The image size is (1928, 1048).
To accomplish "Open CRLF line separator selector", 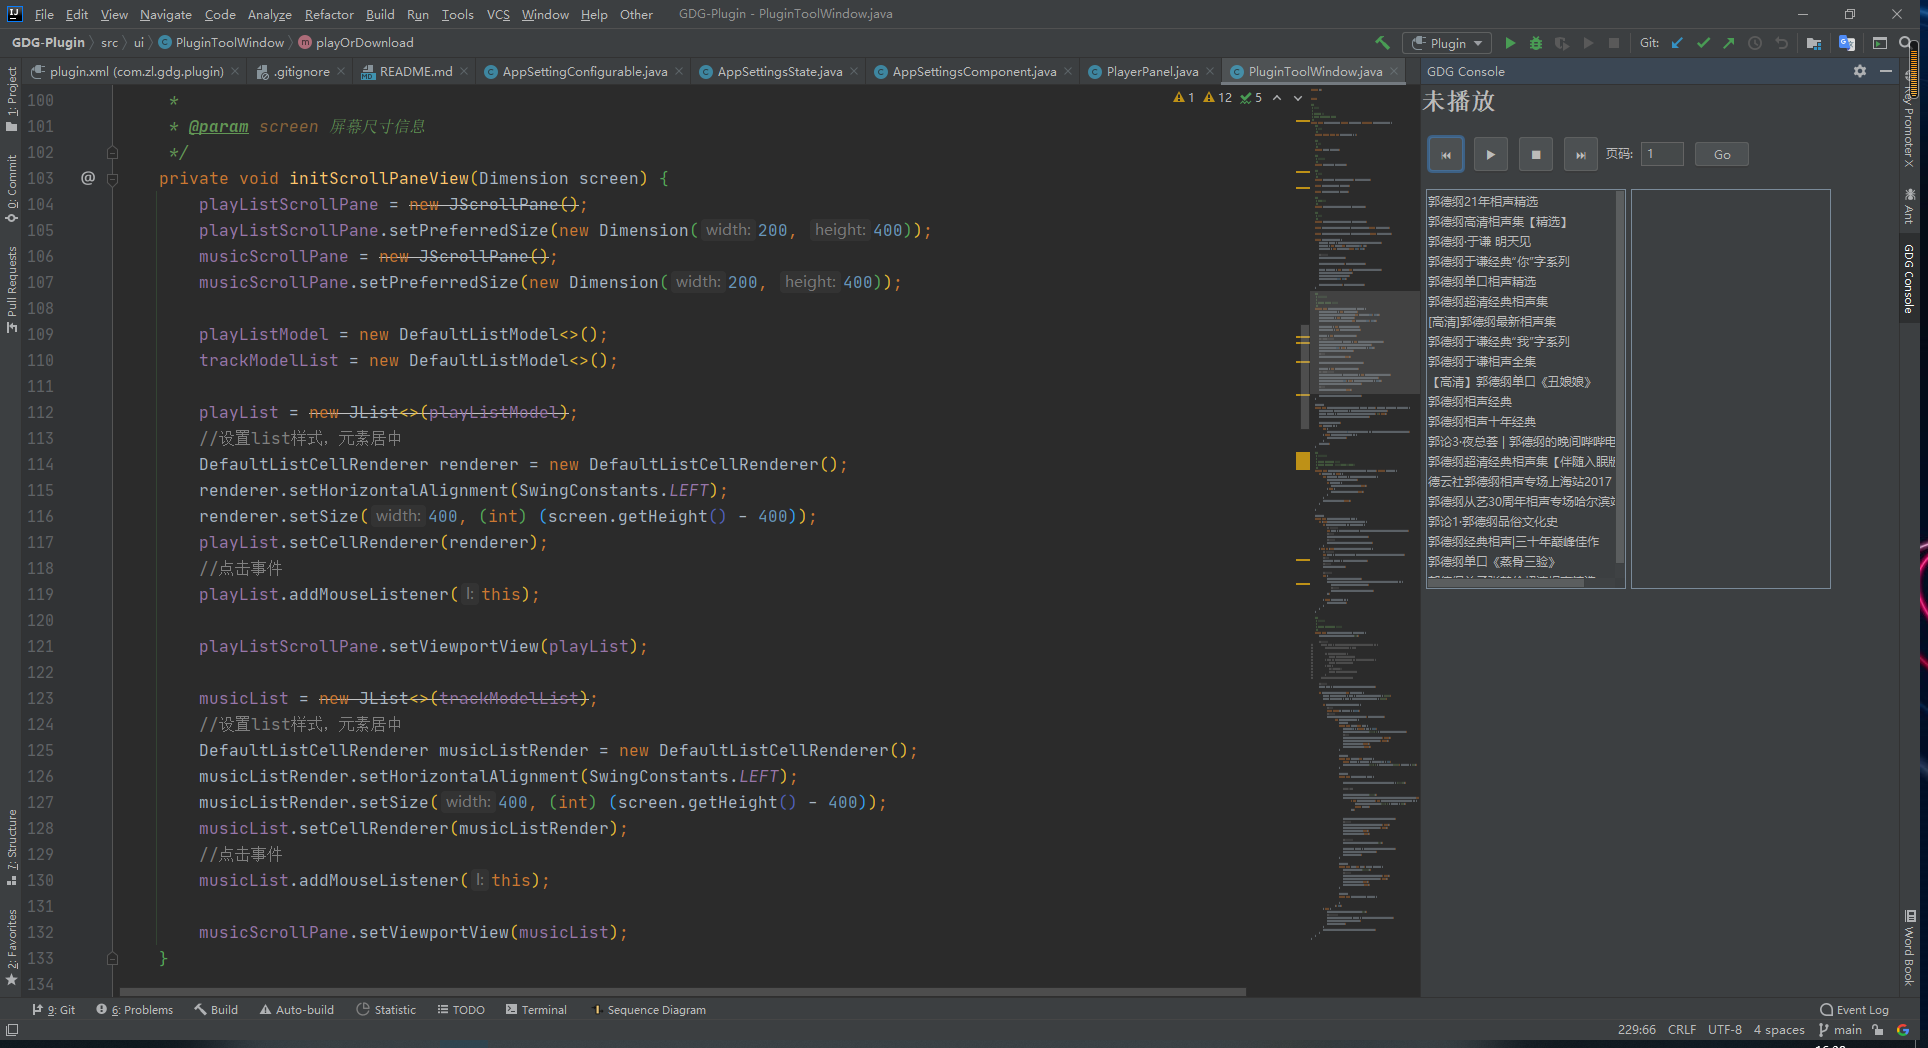I will pyautogui.click(x=1682, y=1030).
